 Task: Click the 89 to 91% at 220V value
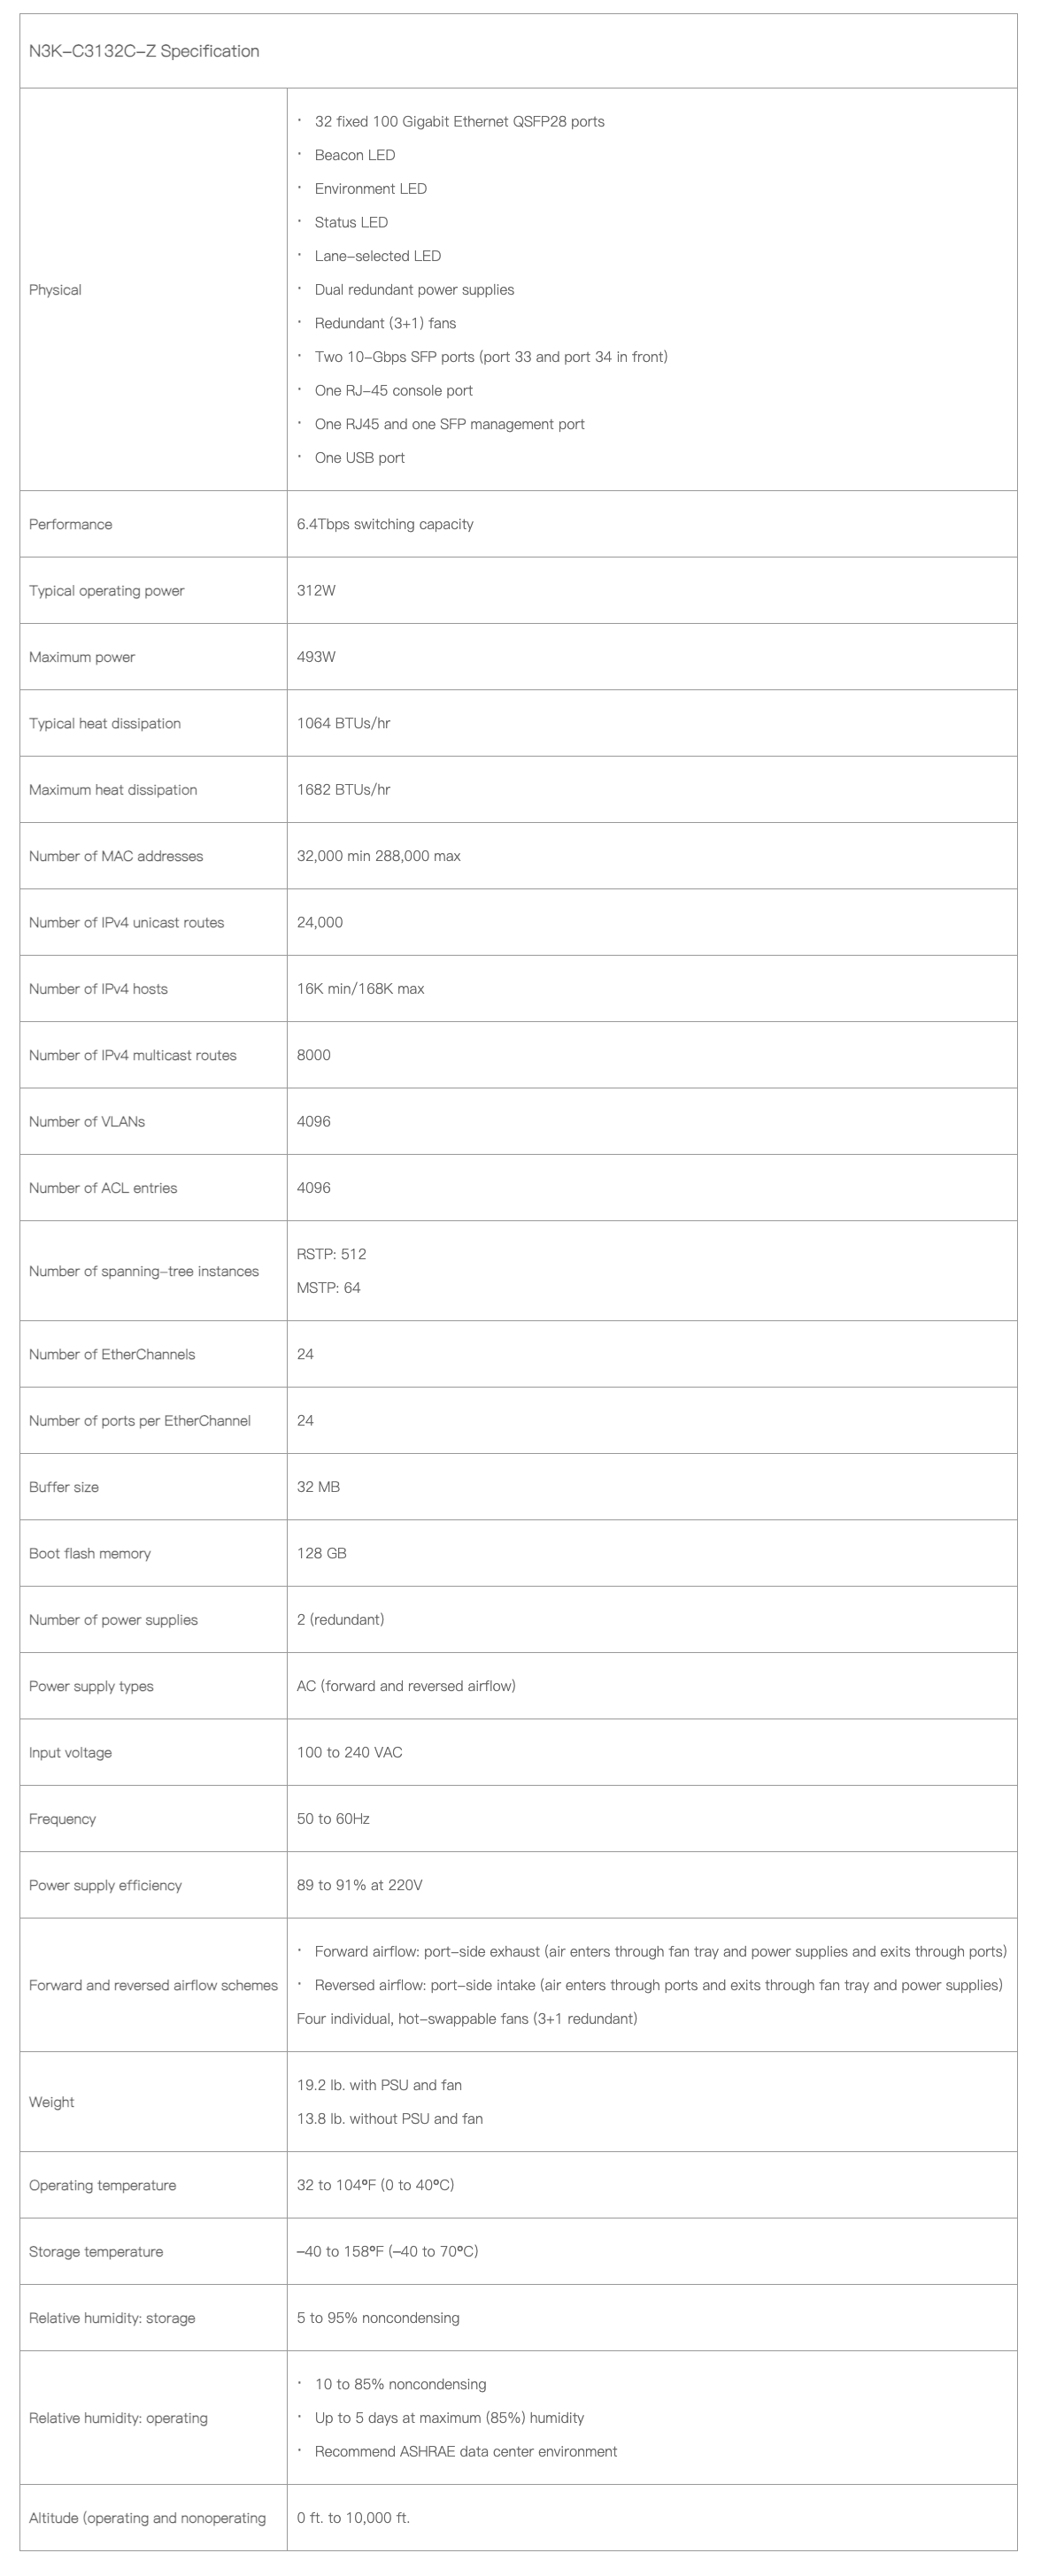point(359,1885)
